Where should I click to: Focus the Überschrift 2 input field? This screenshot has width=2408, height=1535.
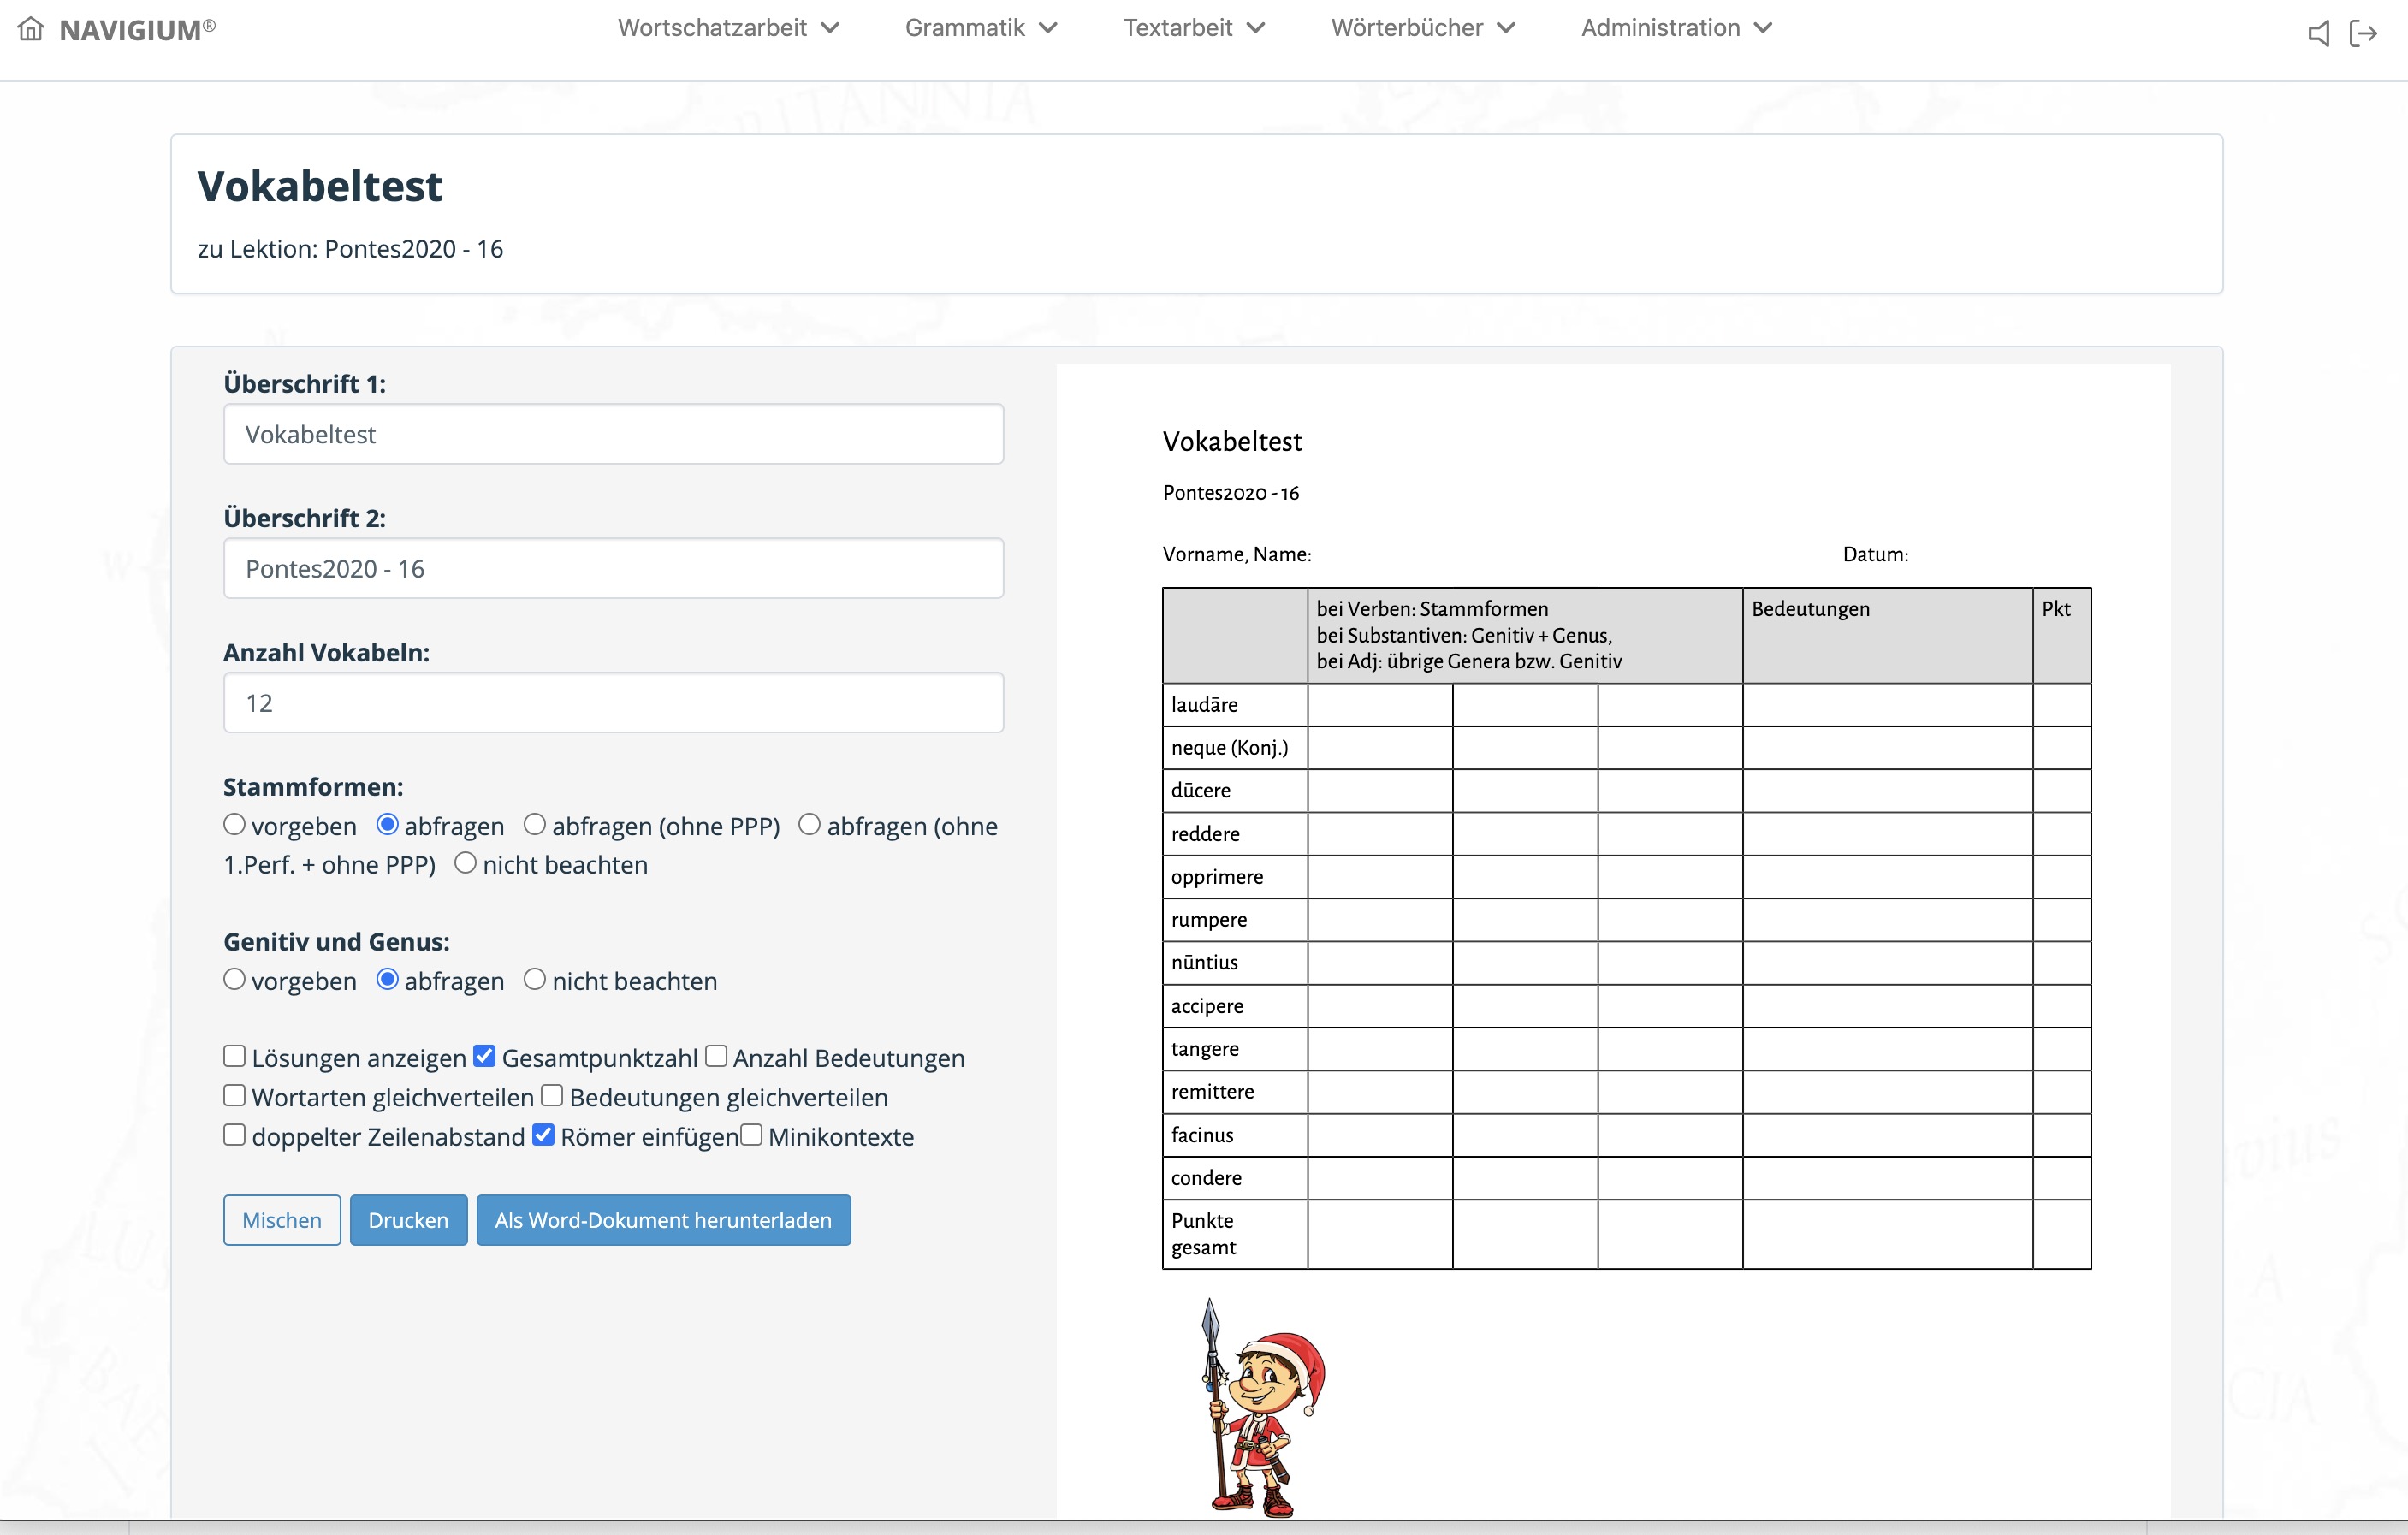(613, 568)
